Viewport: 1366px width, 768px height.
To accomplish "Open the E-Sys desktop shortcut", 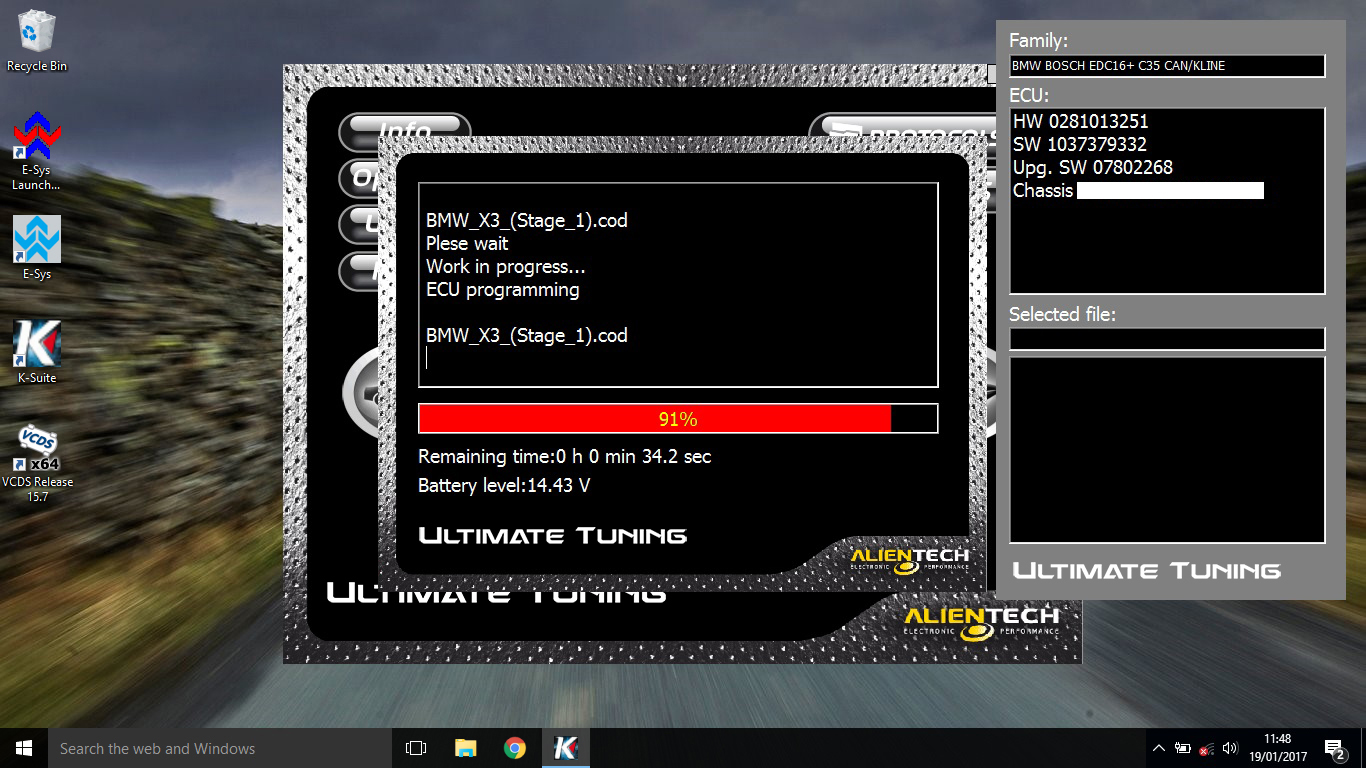I will pyautogui.click(x=37, y=247).
